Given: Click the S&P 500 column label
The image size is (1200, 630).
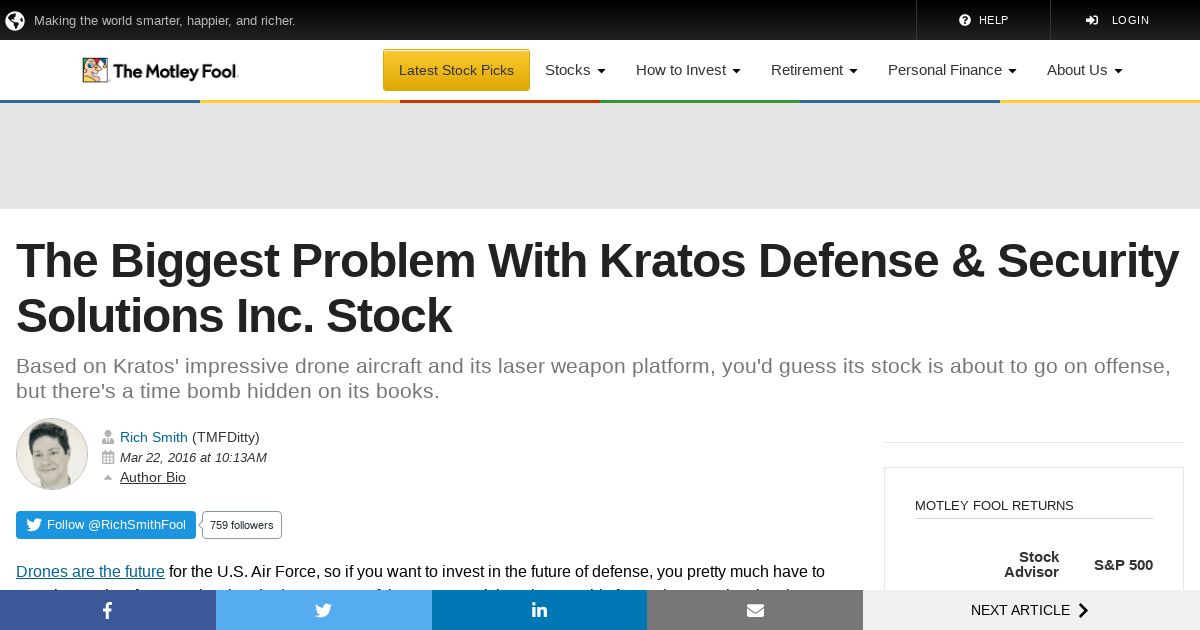Looking at the screenshot, I should tap(1123, 565).
